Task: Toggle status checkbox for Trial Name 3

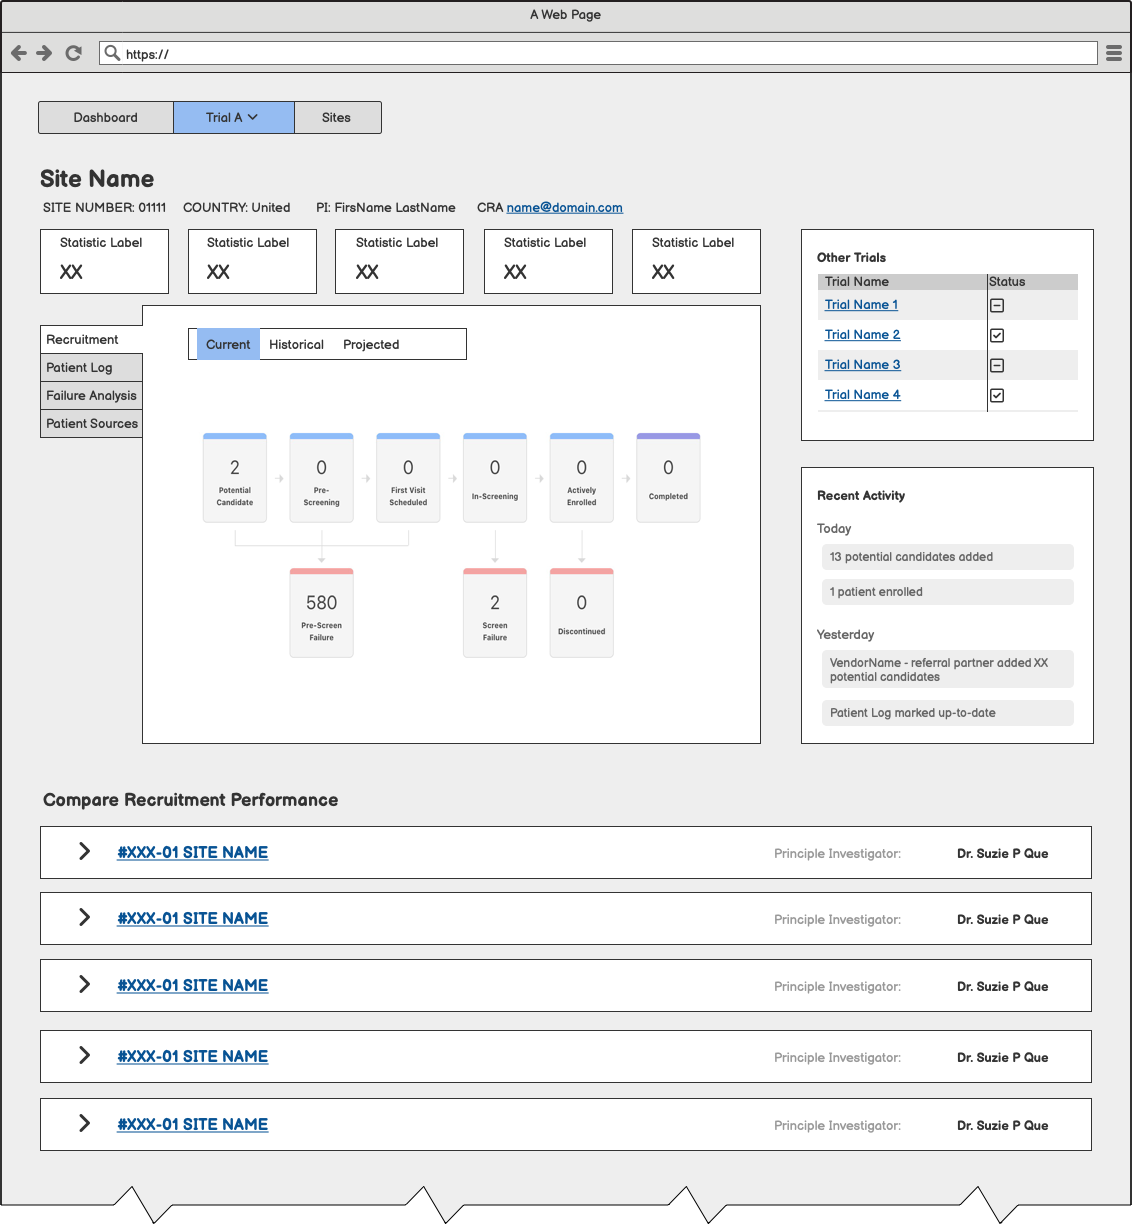Action: tap(997, 366)
